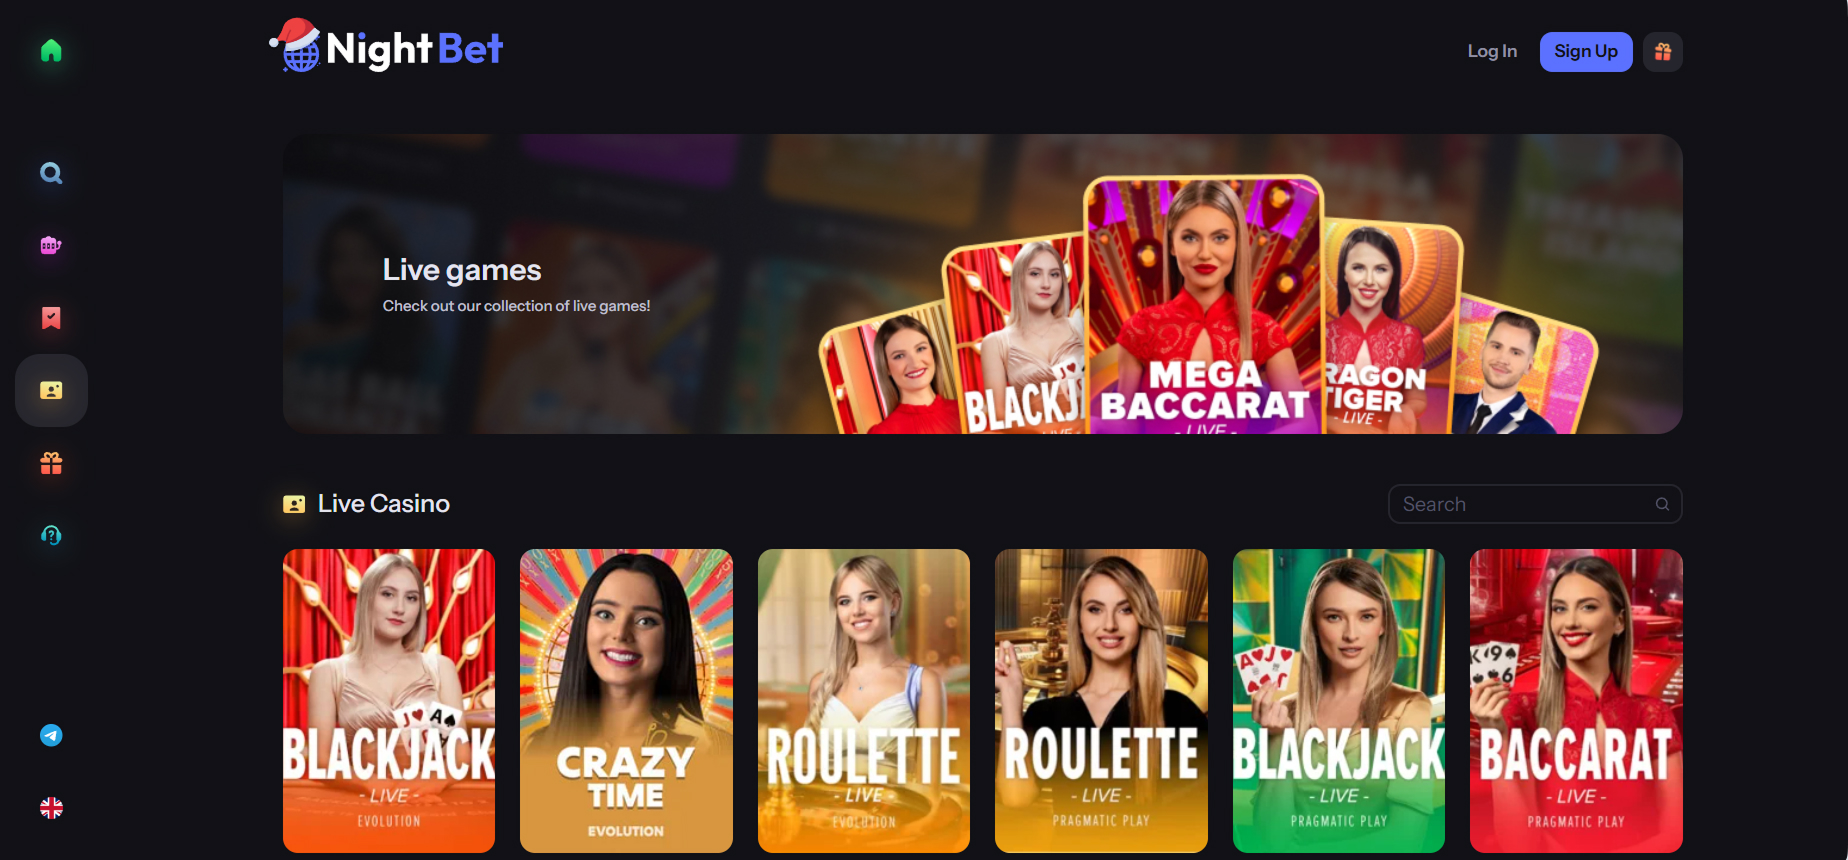Open the red bookmark favorites icon
Viewport: 1848px width, 860px height.
[x=51, y=318]
